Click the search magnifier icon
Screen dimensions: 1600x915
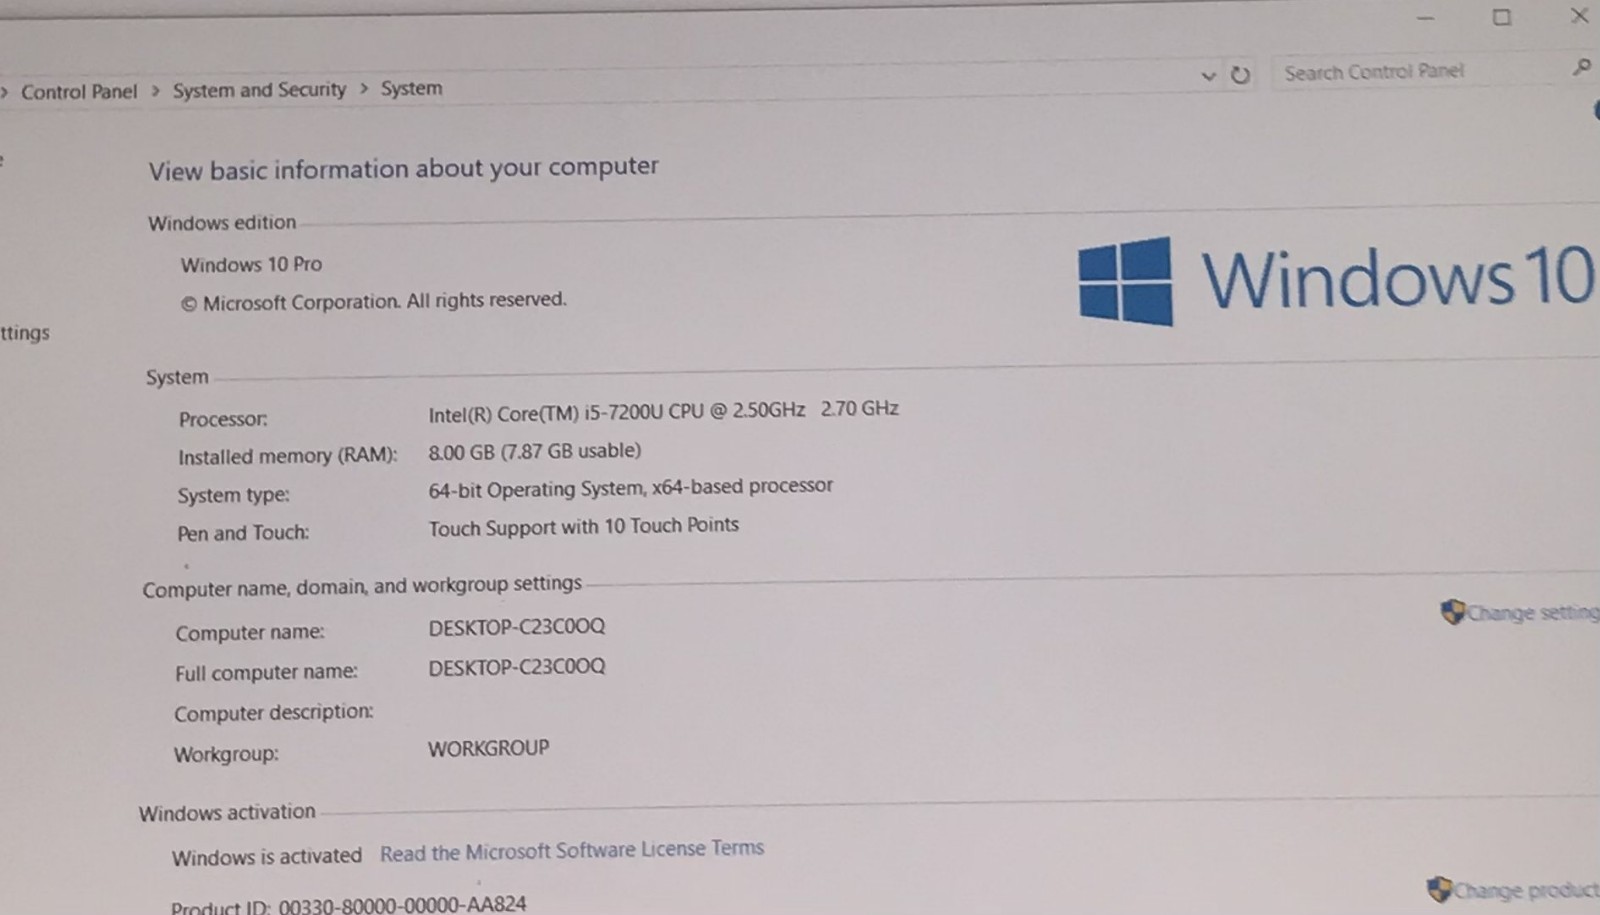(x=1581, y=67)
